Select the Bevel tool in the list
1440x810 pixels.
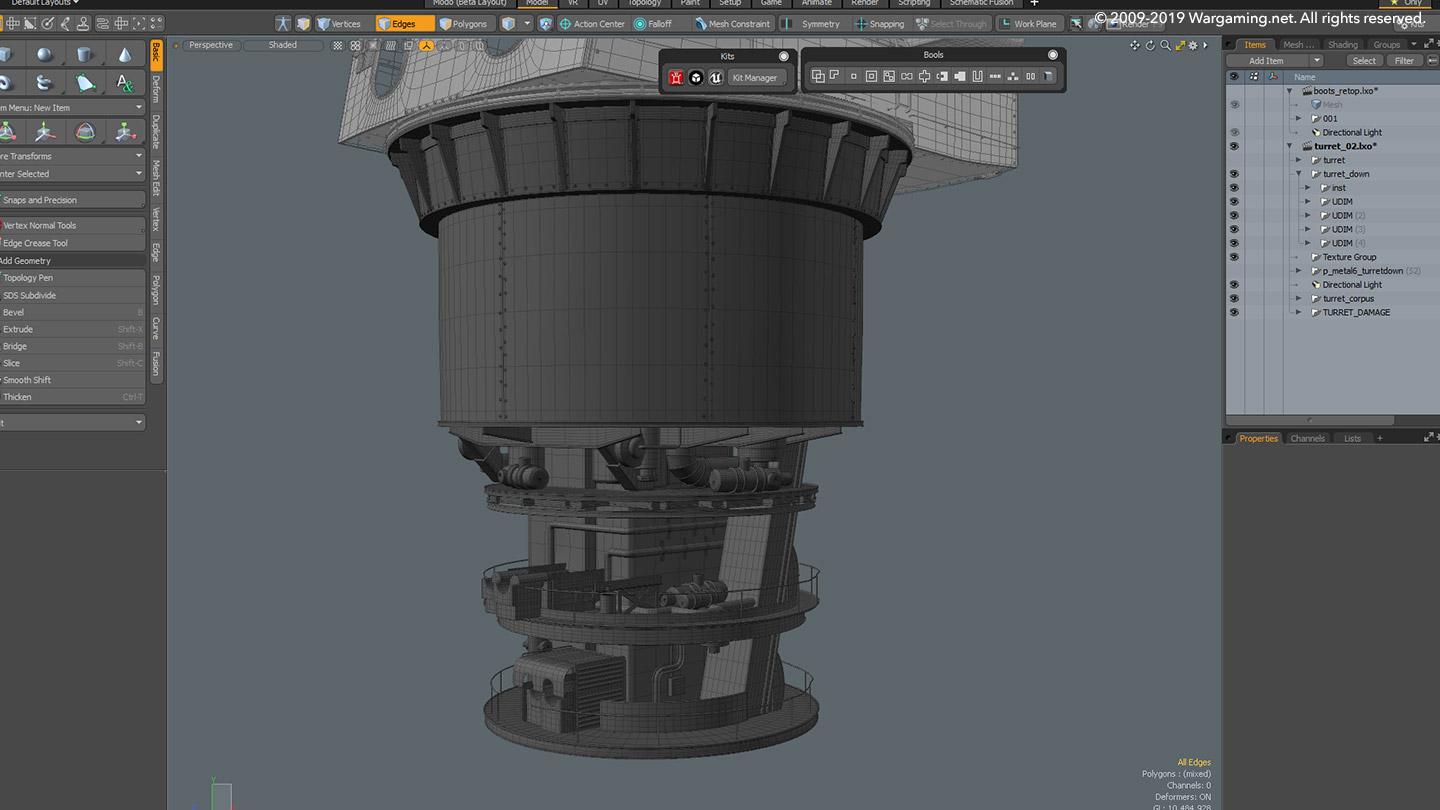[x=14, y=312]
